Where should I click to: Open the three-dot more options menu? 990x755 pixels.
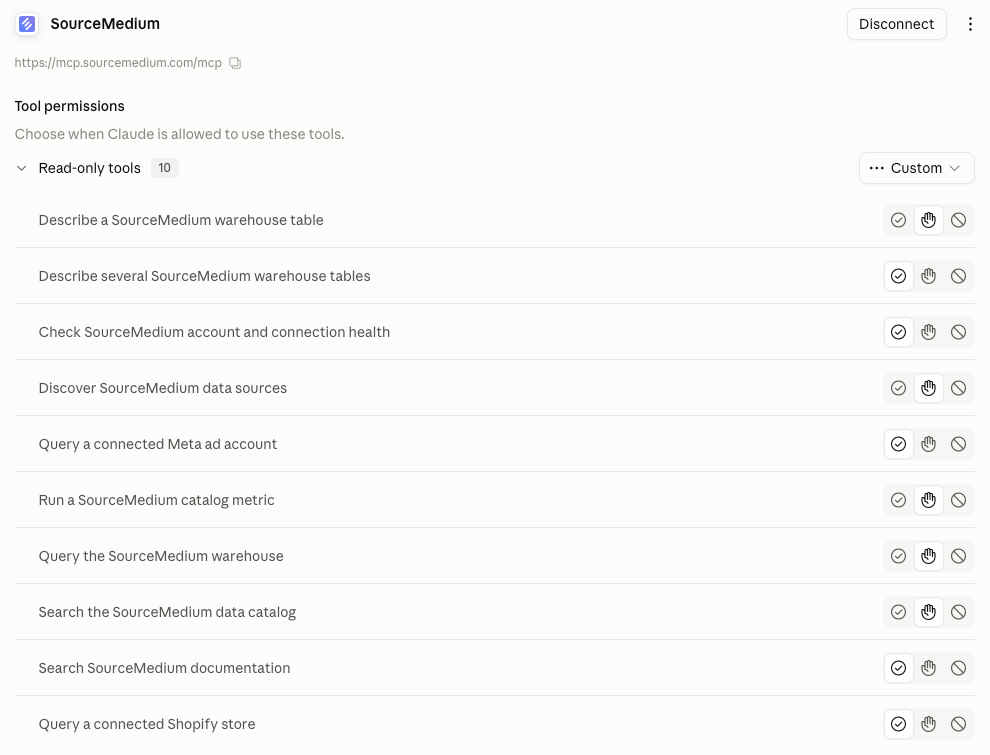(x=970, y=24)
